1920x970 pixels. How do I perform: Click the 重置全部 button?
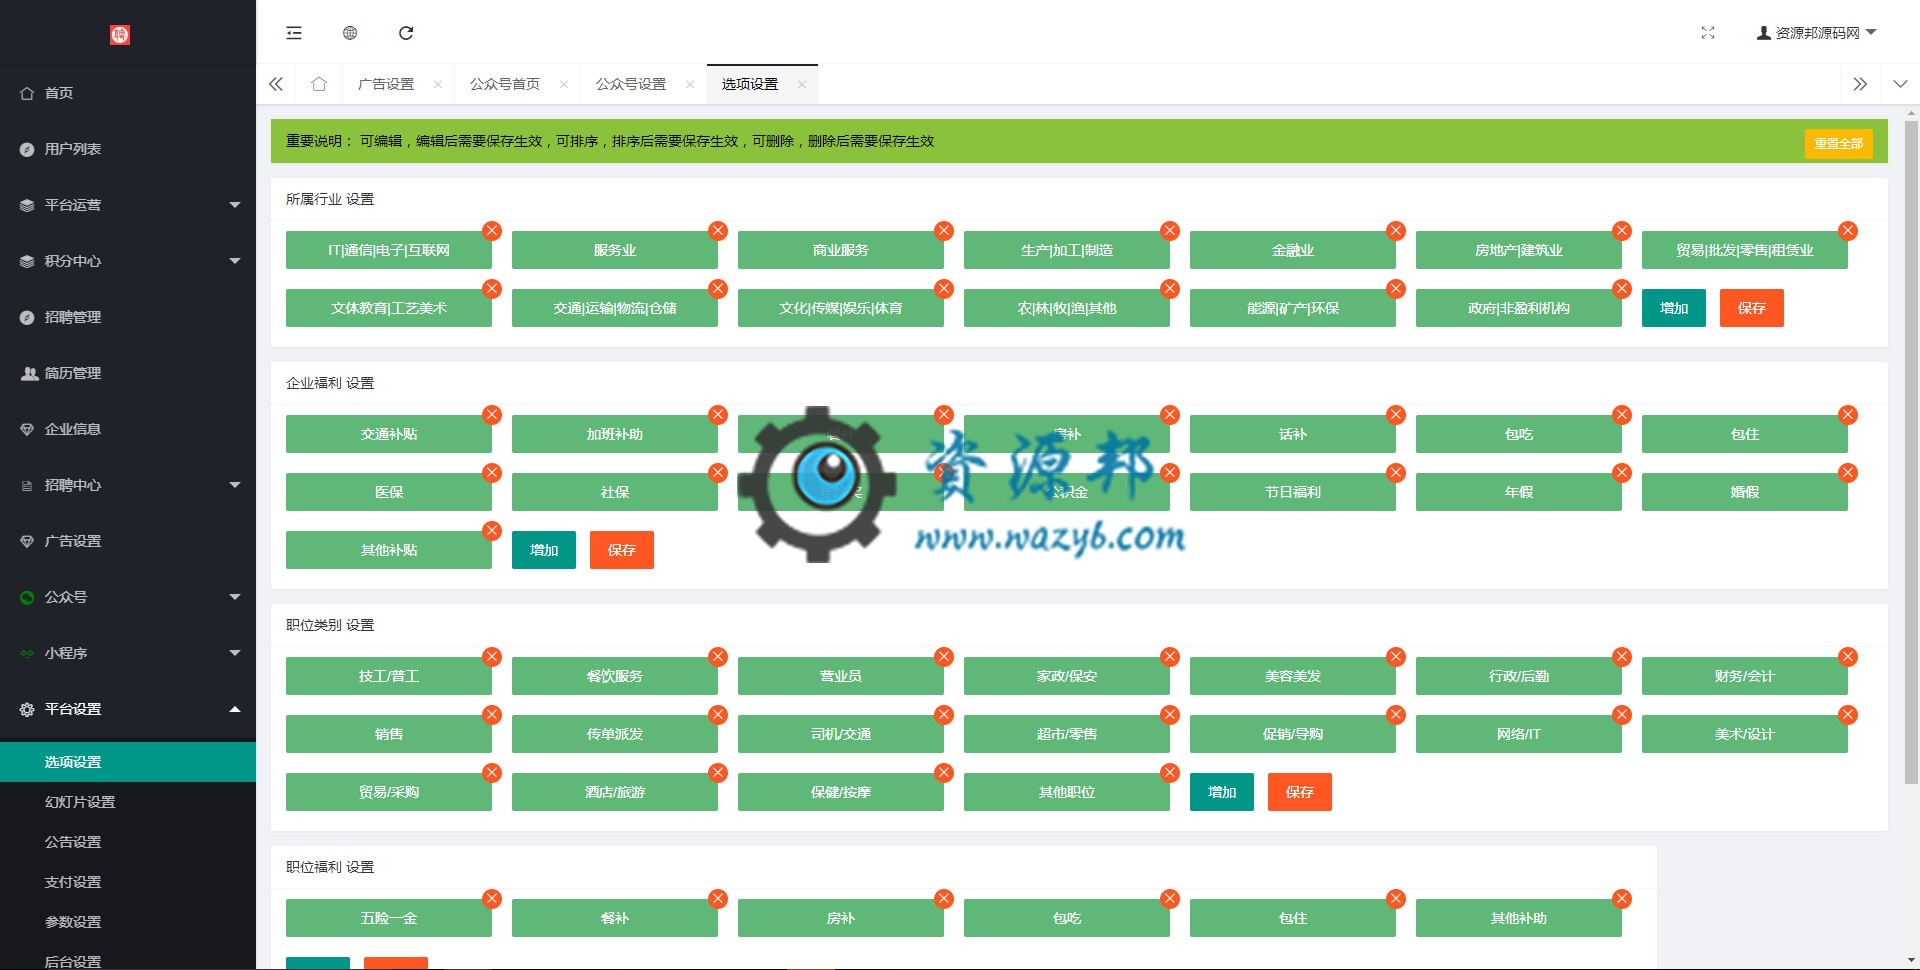[1838, 143]
